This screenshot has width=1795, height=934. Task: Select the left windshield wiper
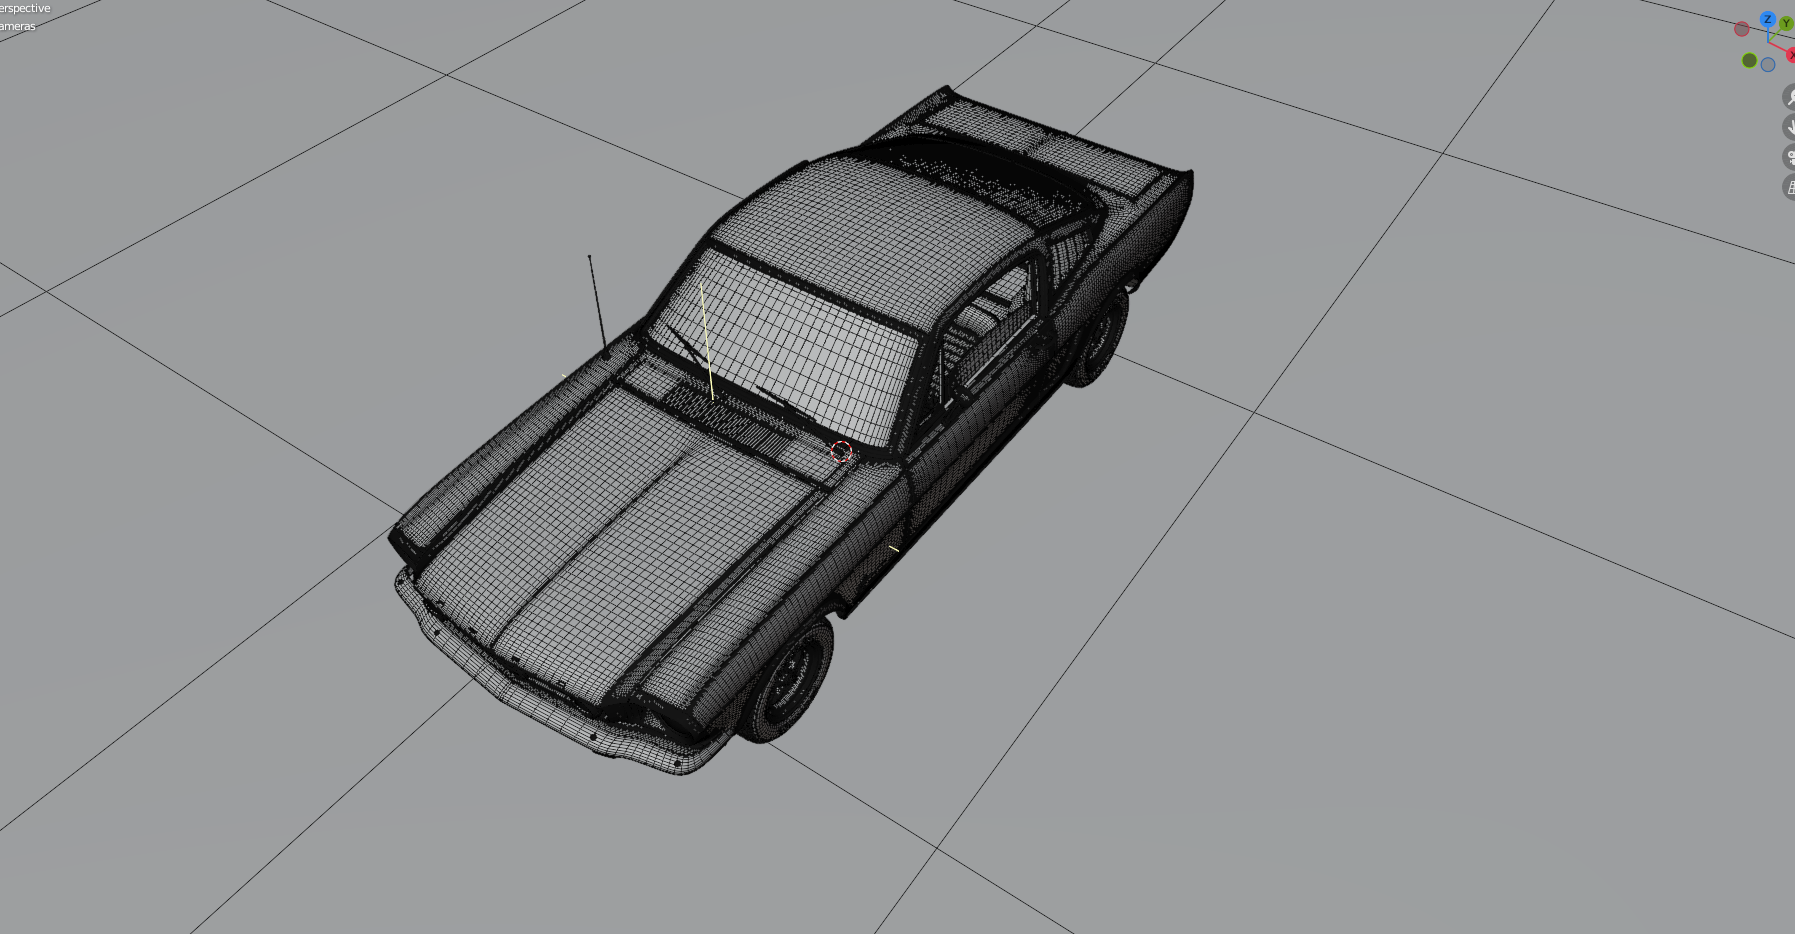tap(688, 347)
